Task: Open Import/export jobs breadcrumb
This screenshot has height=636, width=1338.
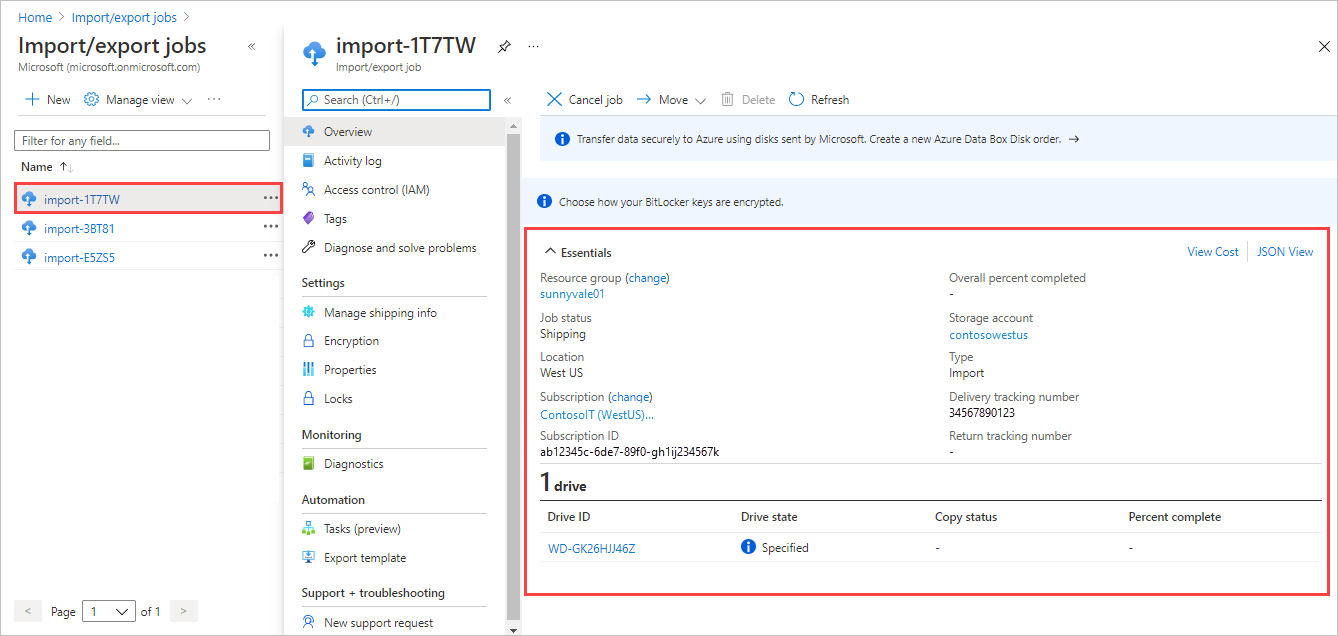Action: pos(125,17)
